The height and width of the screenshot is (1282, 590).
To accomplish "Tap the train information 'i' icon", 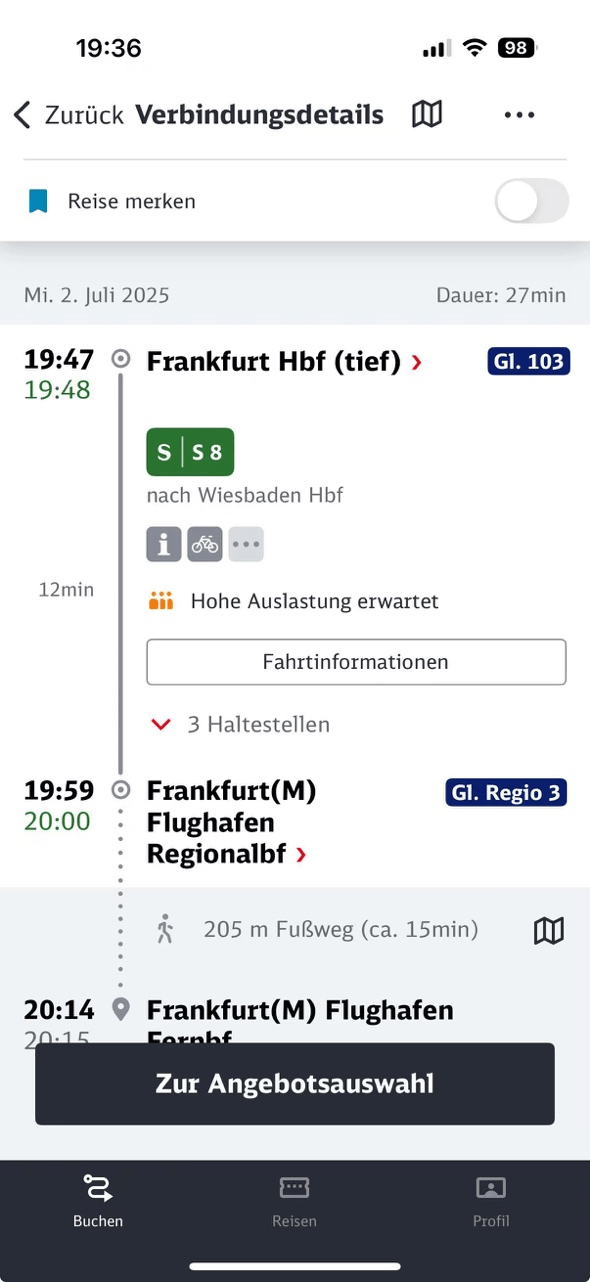I will tap(164, 544).
